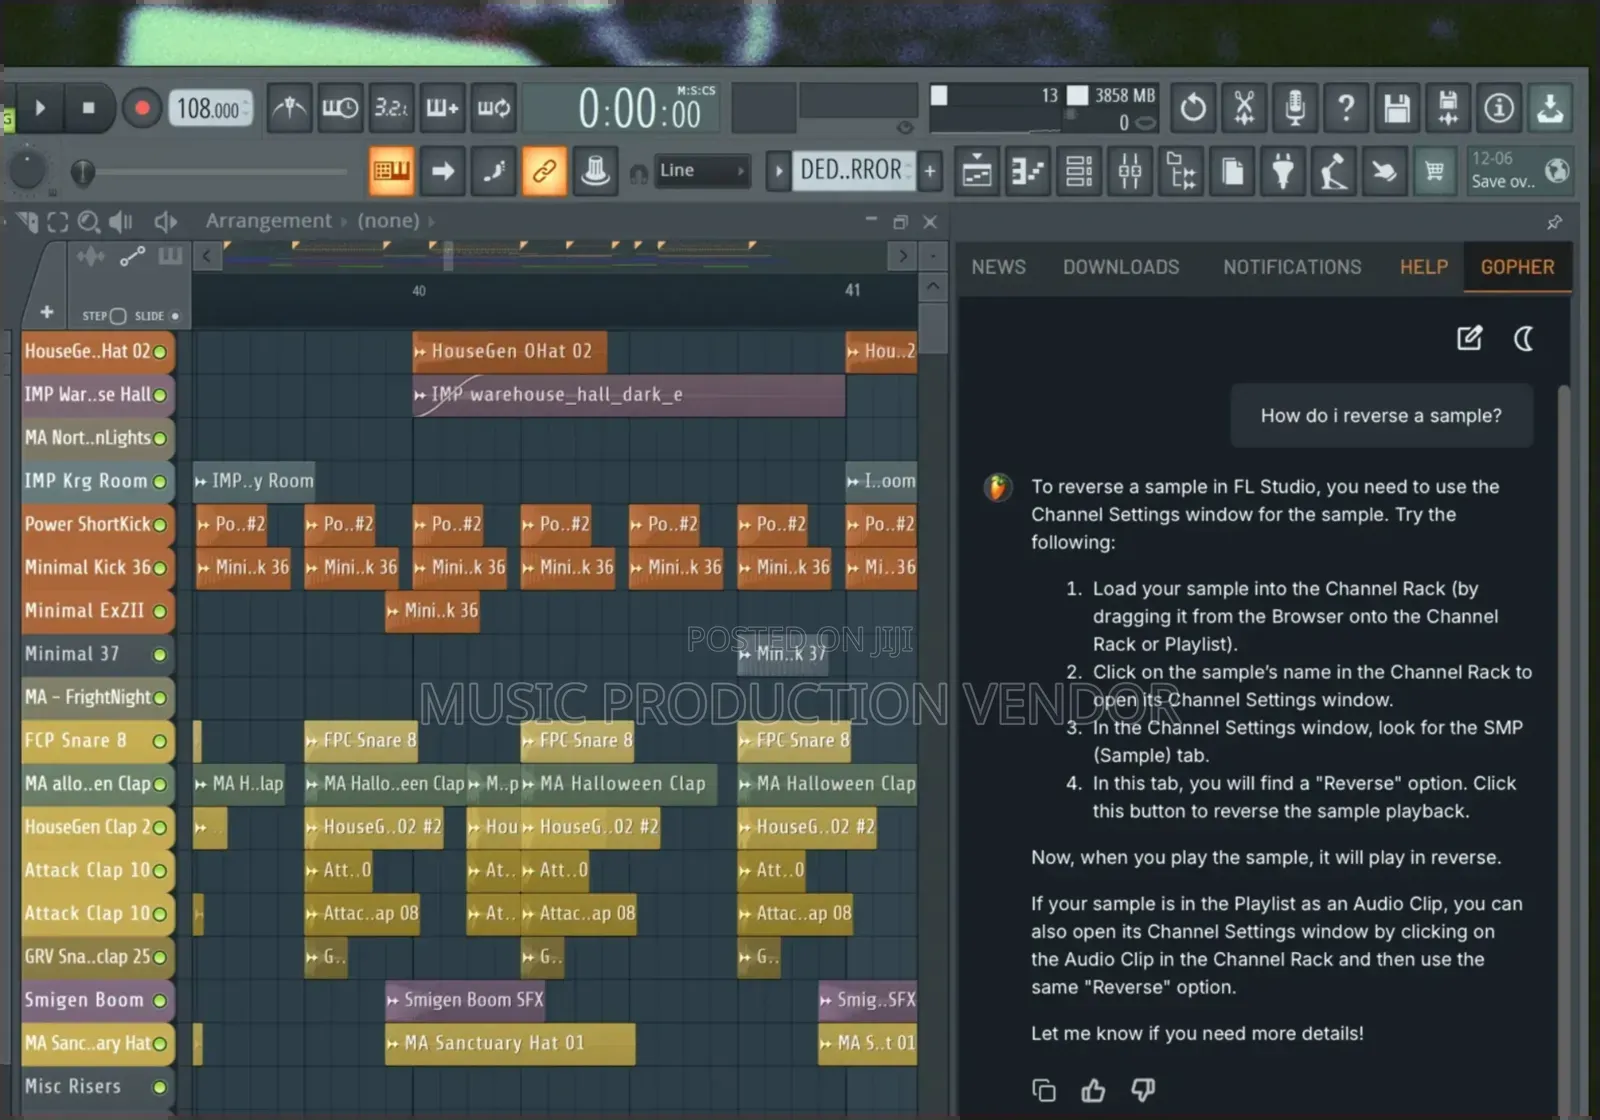Click the render/export audio icon

[x=1448, y=108]
